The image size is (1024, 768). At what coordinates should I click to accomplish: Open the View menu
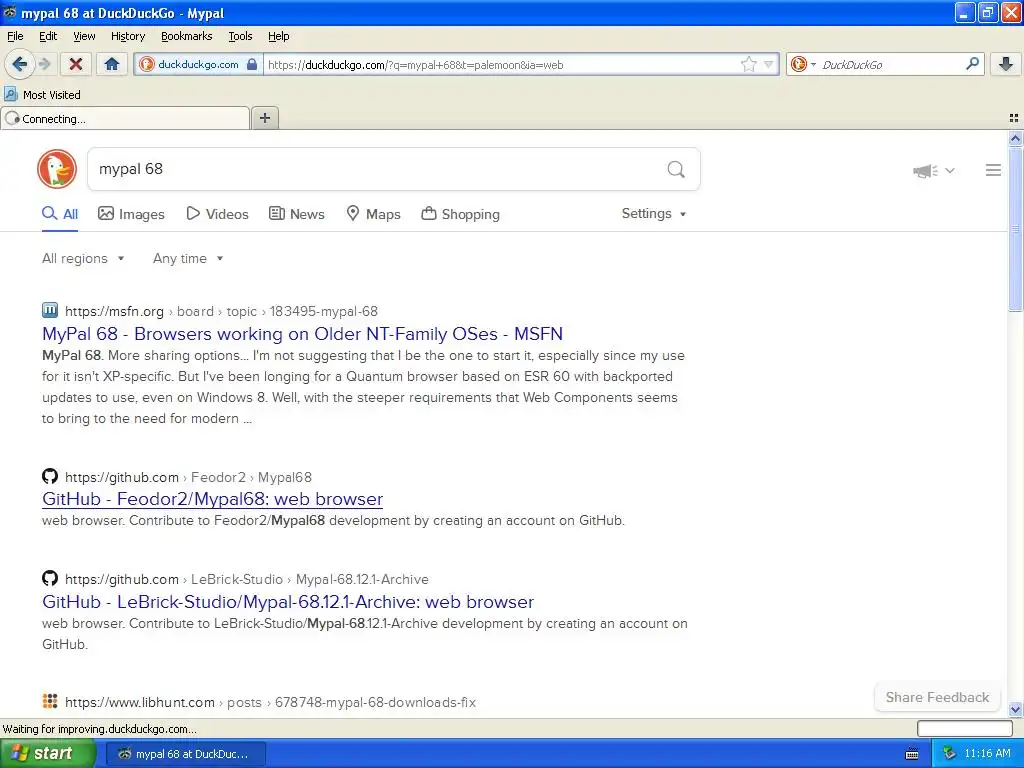click(x=84, y=36)
